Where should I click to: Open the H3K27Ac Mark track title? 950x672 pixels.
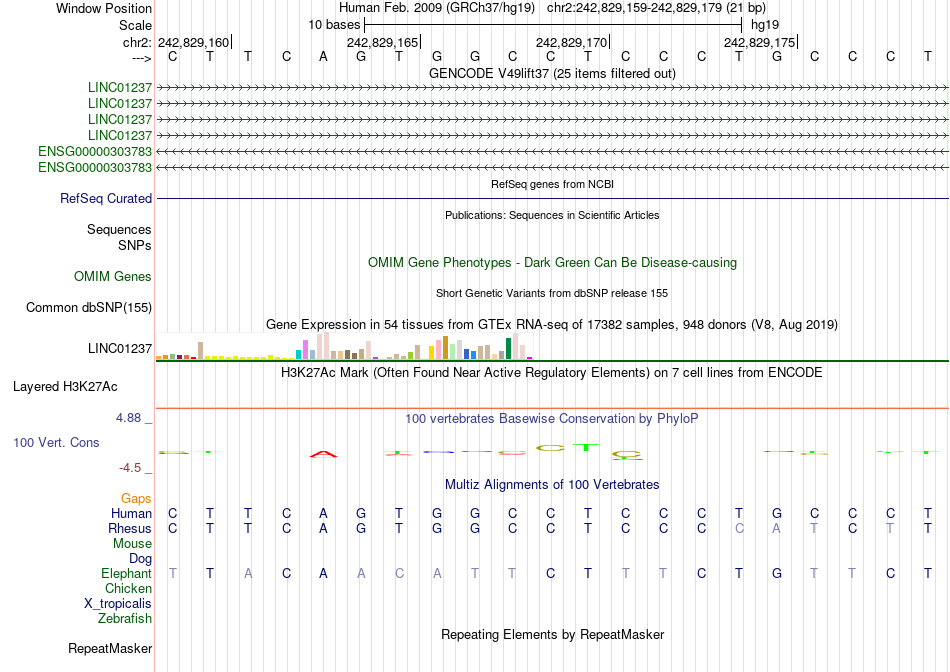pyautogui.click(x=552, y=372)
